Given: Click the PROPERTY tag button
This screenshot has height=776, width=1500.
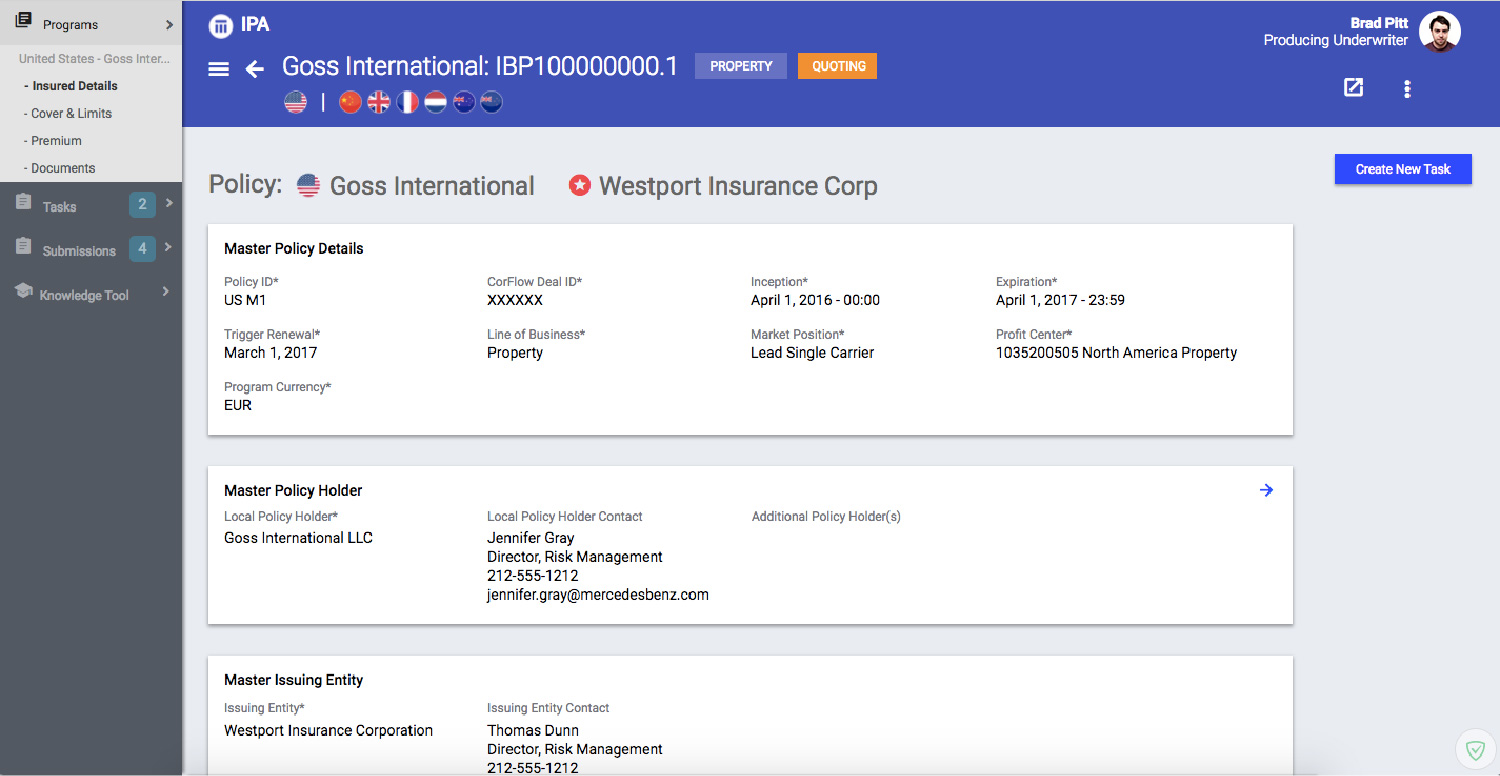Looking at the screenshot, I should click(741, 66).
